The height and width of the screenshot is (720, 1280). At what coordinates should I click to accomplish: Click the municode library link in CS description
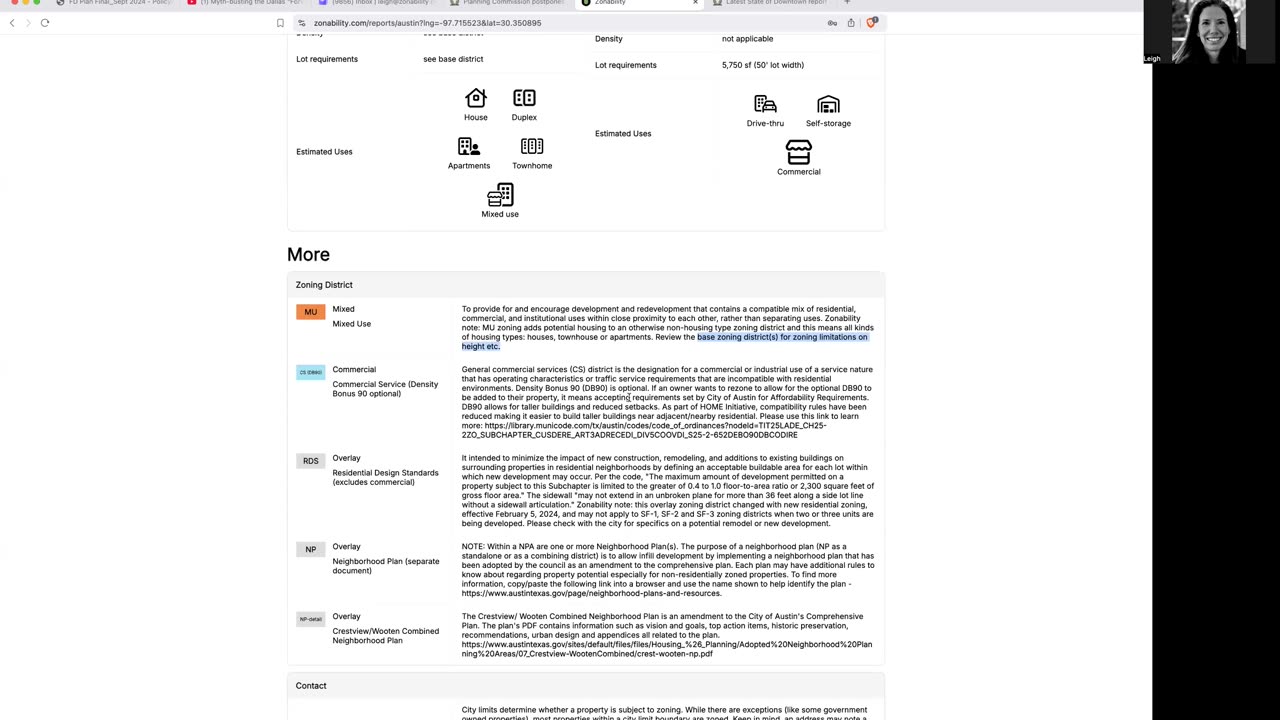(x=644, y=430)
